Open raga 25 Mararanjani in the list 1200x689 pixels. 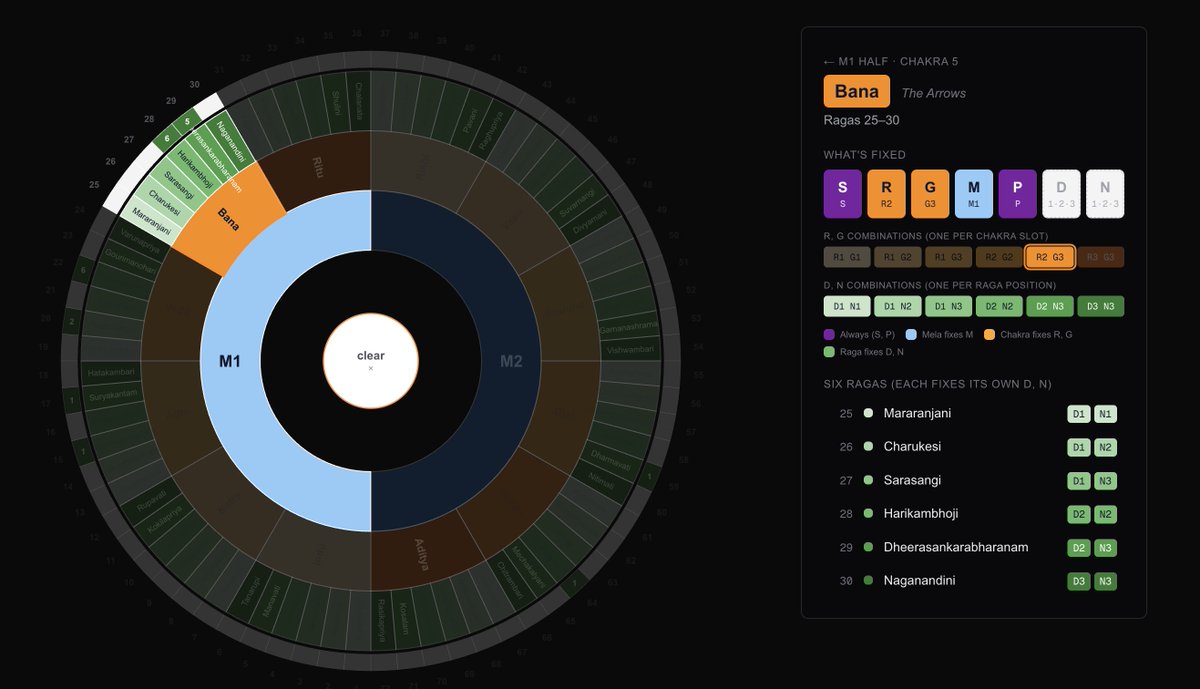(x=974, y=413)
